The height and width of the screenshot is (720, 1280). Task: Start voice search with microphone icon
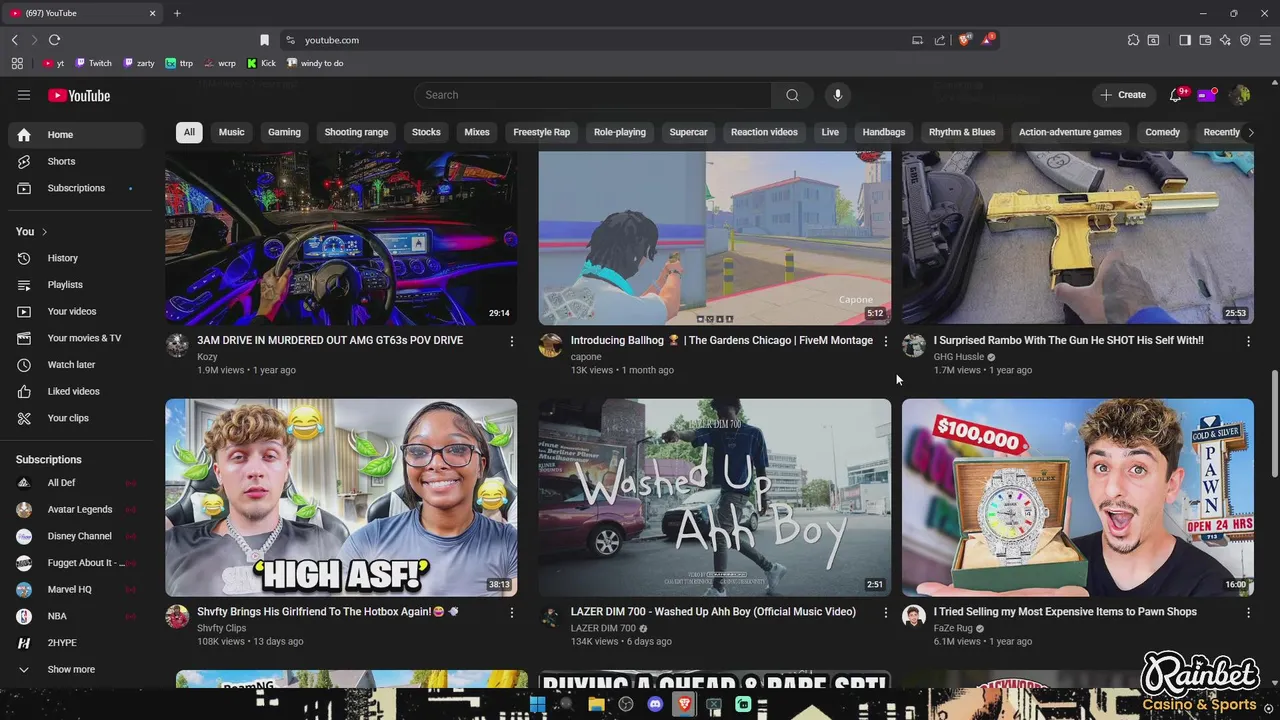pyautogui.click(x=838, y=95)
